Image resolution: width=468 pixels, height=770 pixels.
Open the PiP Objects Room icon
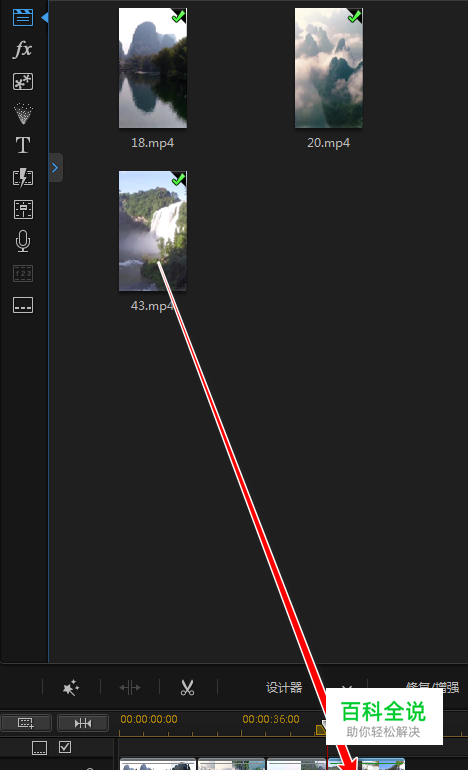pyautogui.click(x=23, y=82)
